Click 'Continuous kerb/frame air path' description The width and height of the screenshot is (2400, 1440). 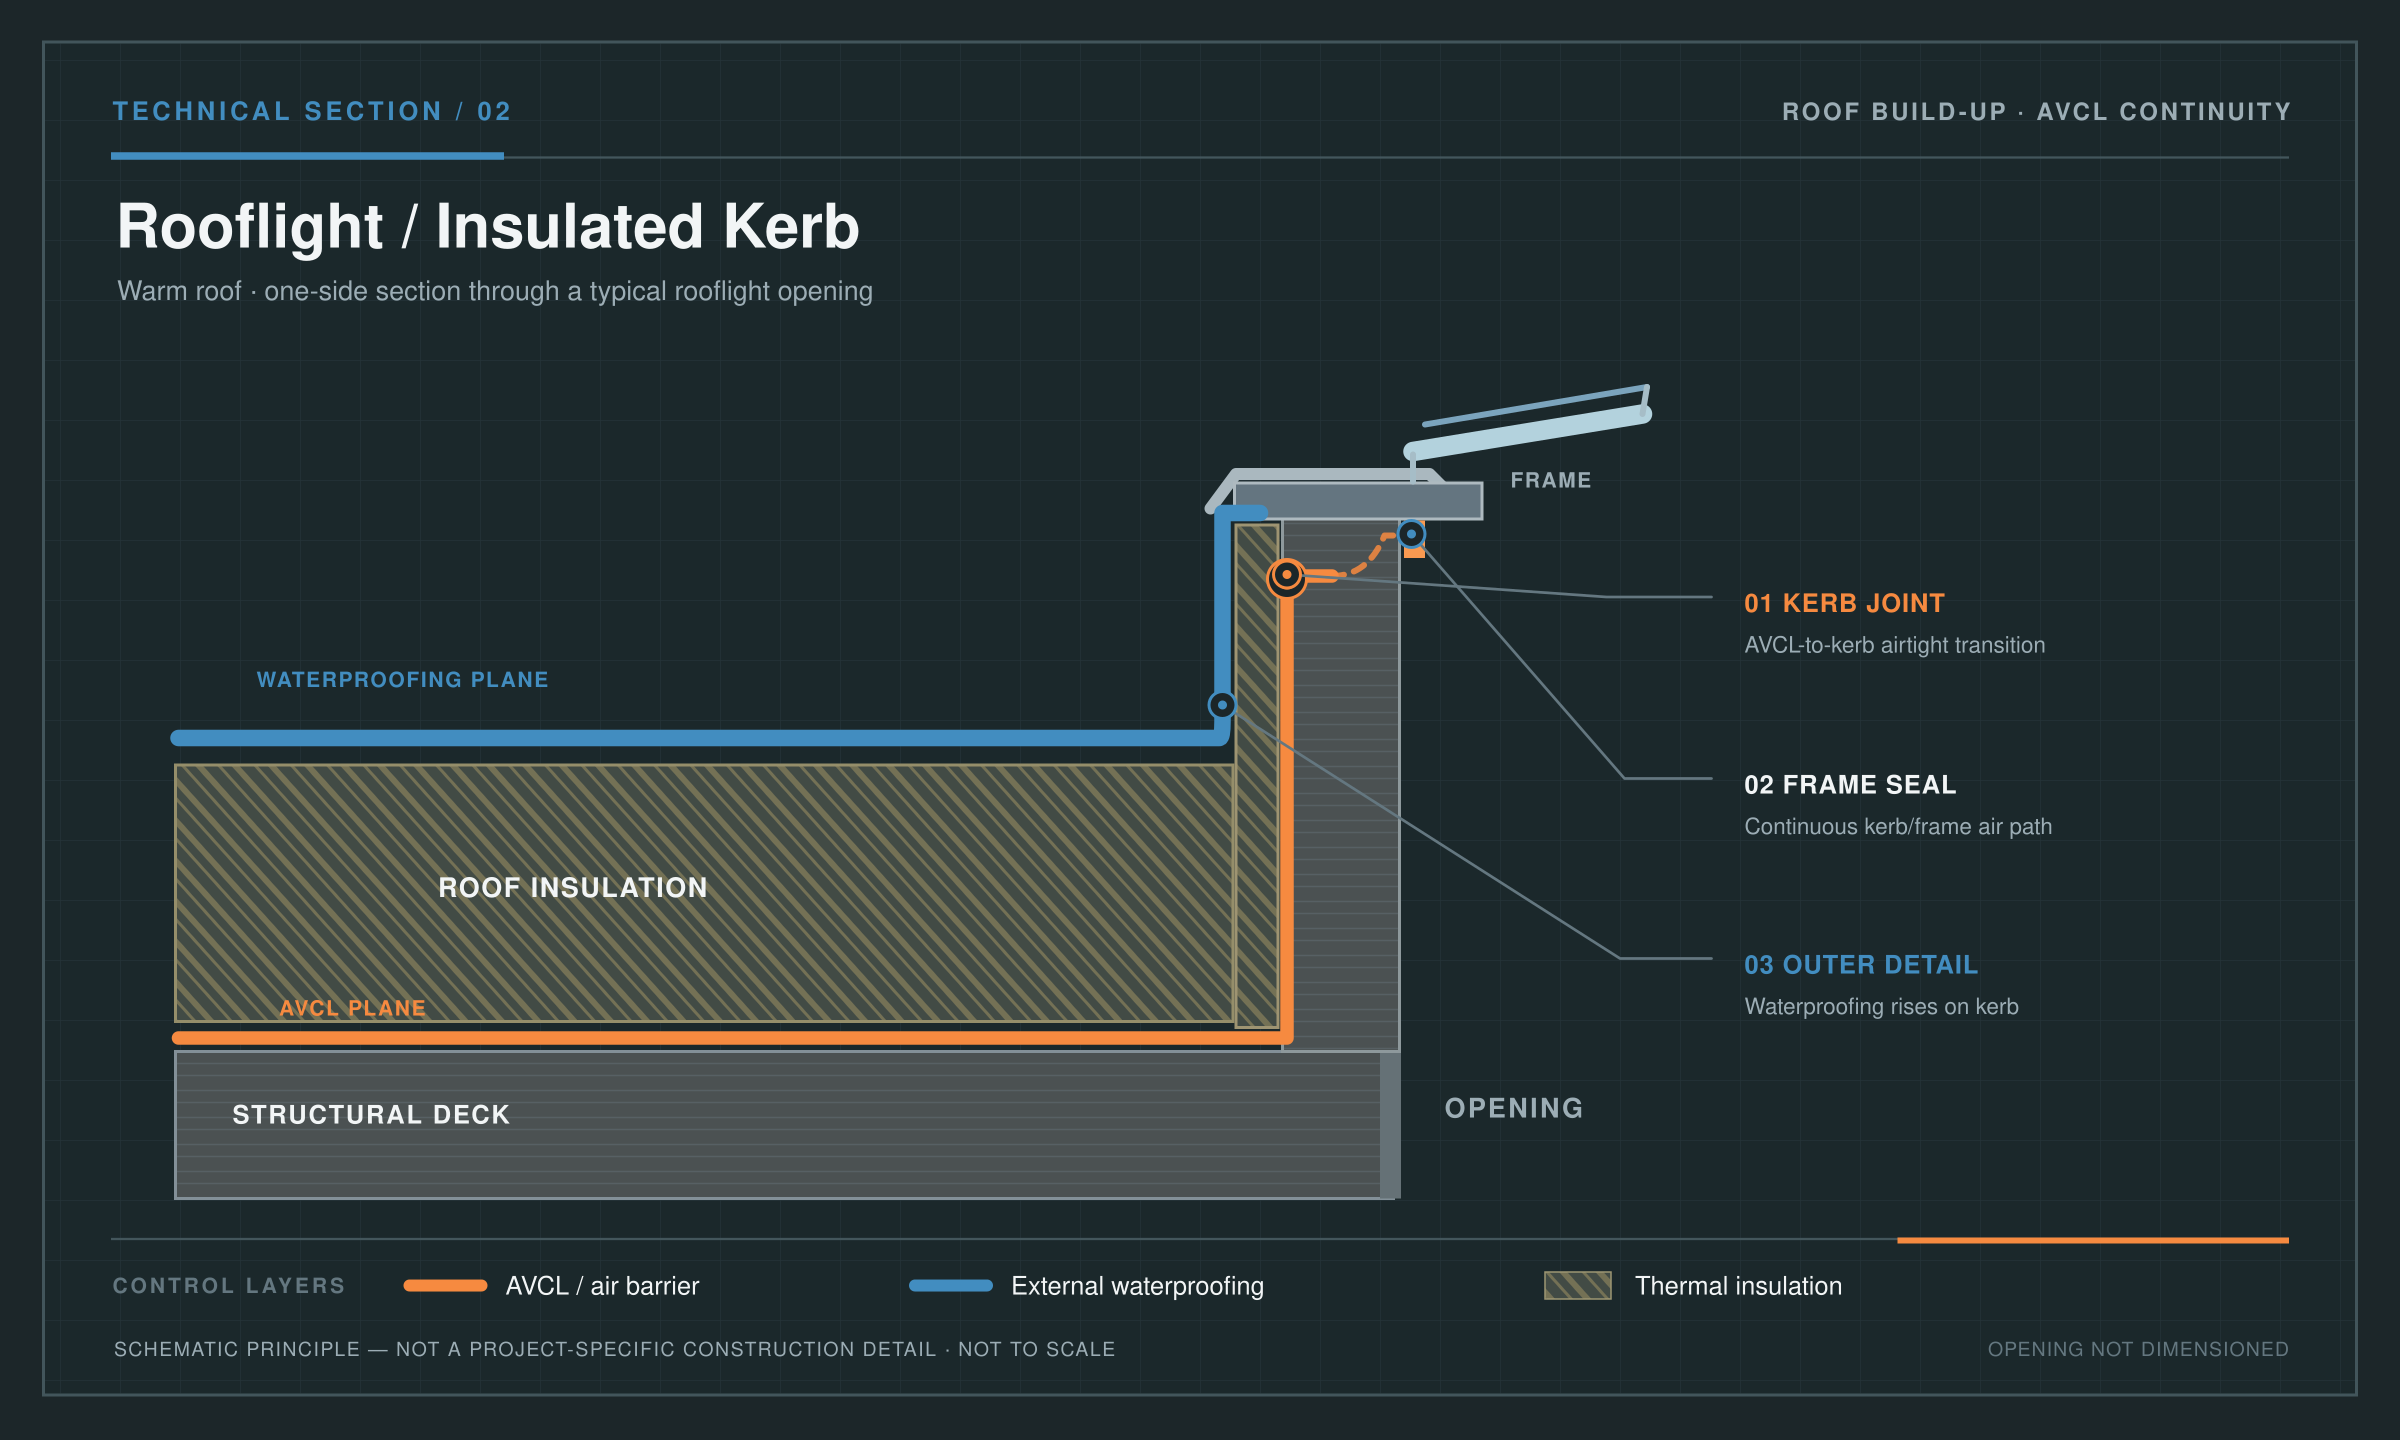coord(1898,827)
